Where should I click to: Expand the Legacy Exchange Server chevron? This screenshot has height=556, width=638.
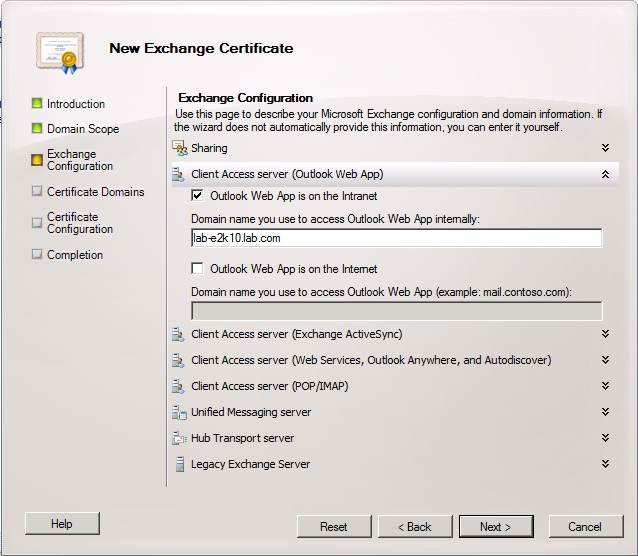click(605, 464)
